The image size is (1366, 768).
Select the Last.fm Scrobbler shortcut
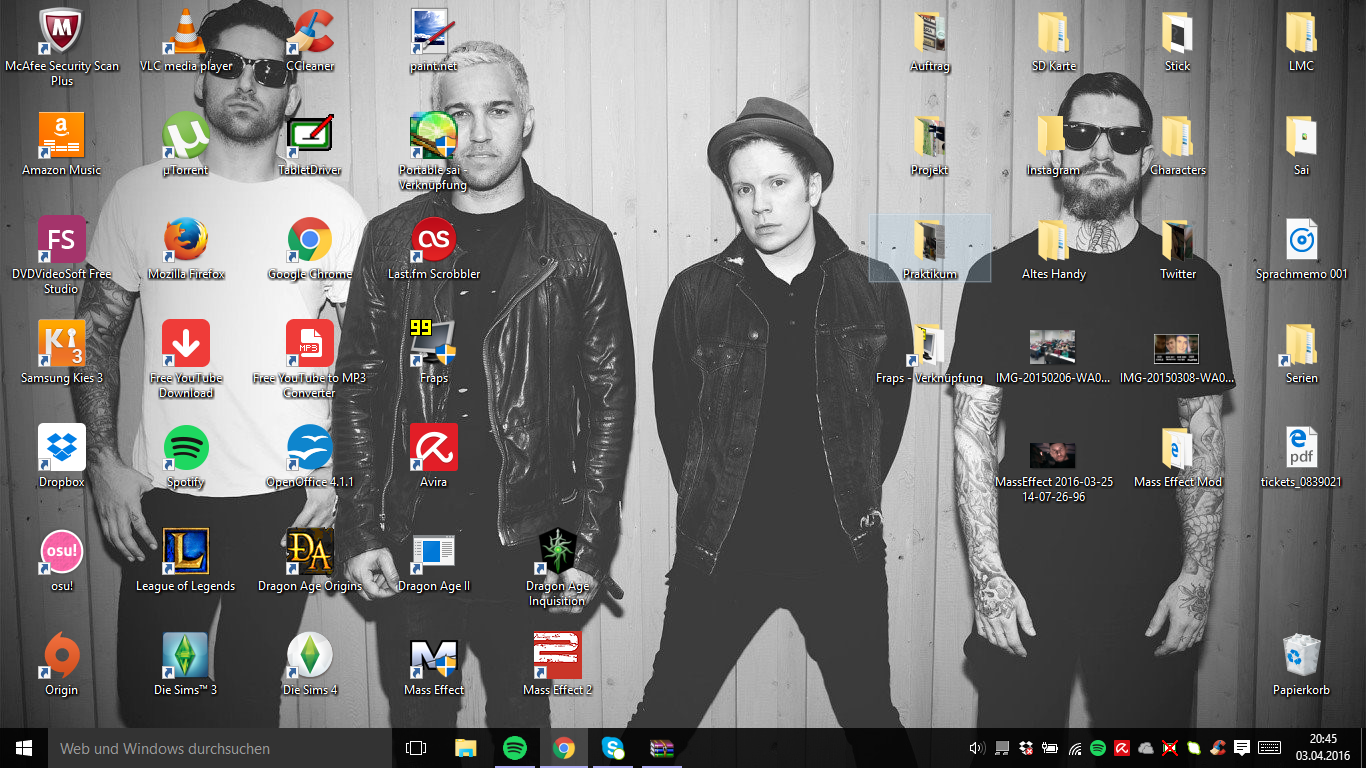[434, 242]
